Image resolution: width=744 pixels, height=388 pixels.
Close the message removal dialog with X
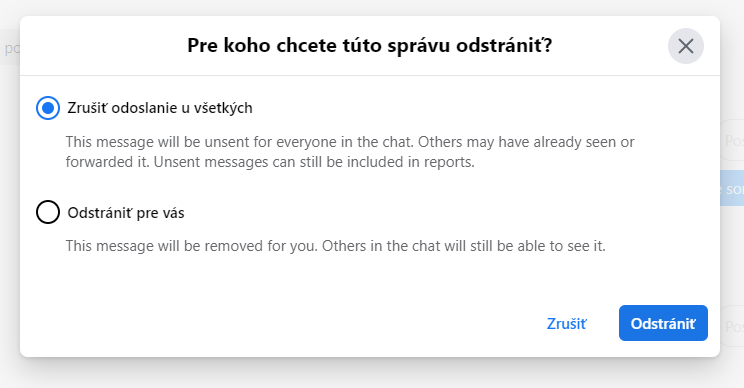(686, 46)
